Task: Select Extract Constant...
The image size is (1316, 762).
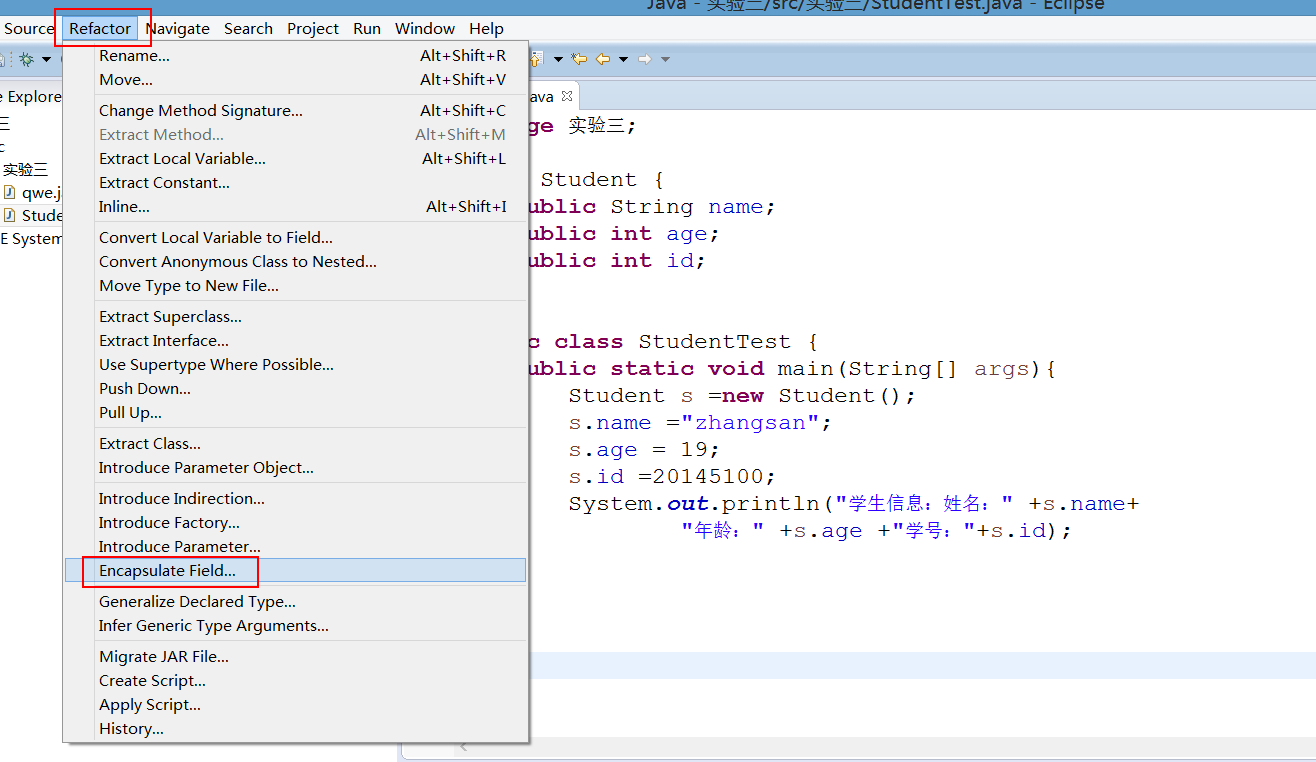Action: [x=295, y=183]
